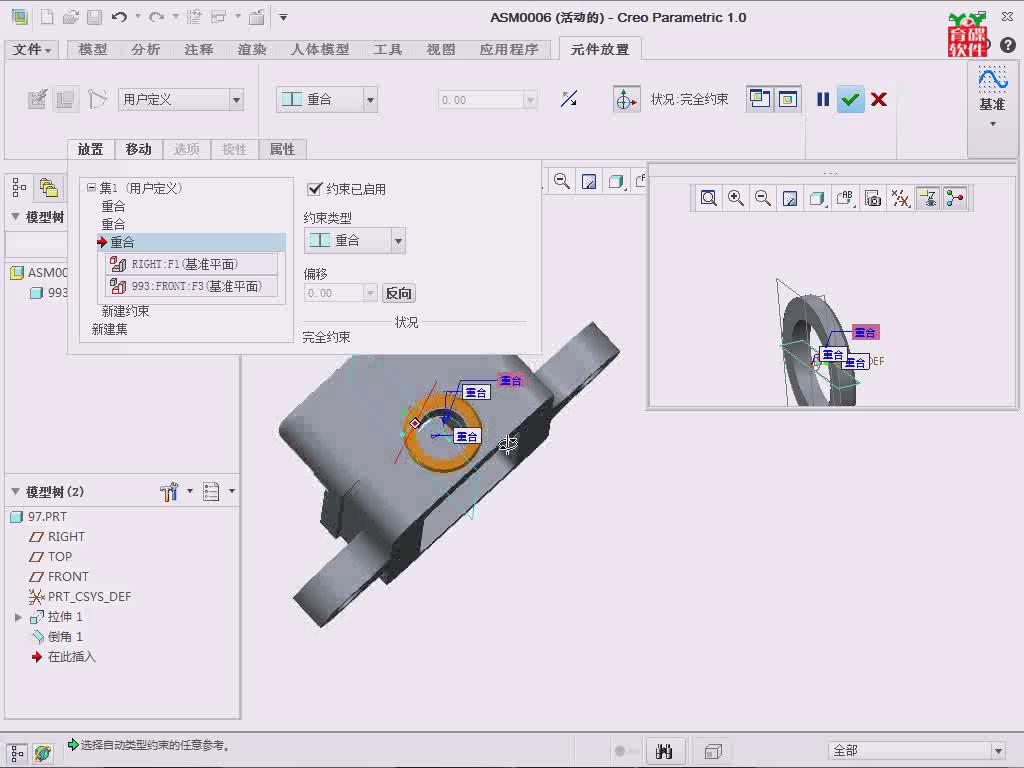Click the interface-to-interface placement icon

click(x=37, y=99)
